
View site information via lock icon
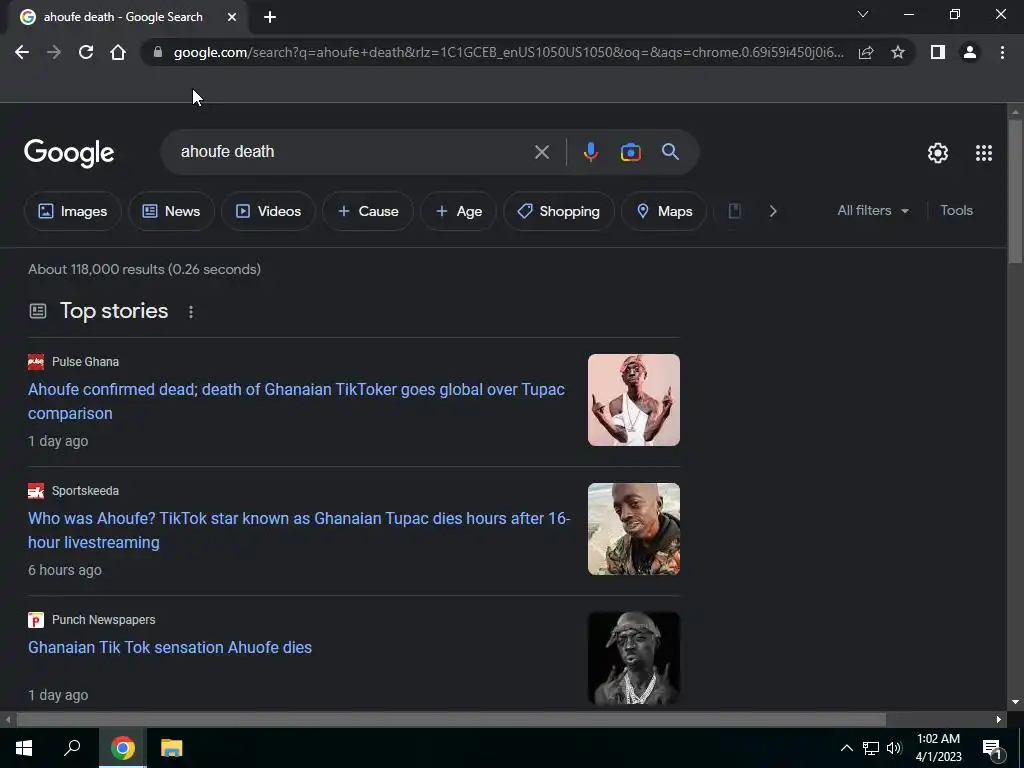[x=157, y=52]
